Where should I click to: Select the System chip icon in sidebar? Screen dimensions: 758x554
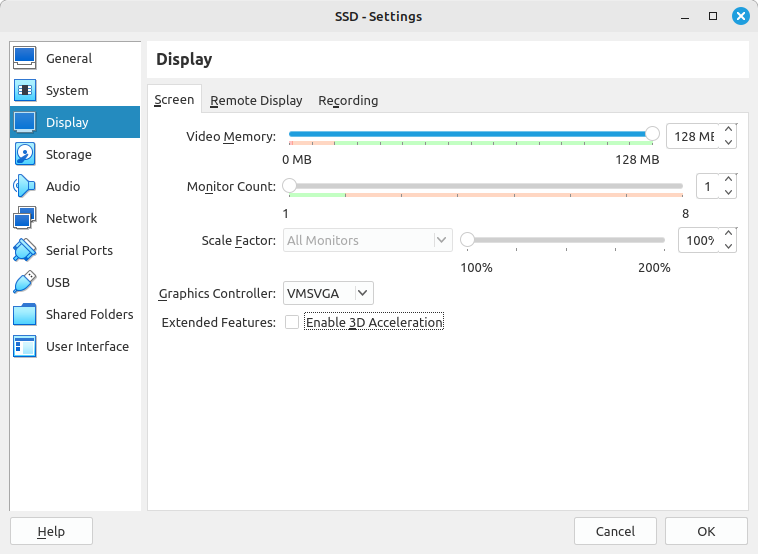tap(25, 91)
